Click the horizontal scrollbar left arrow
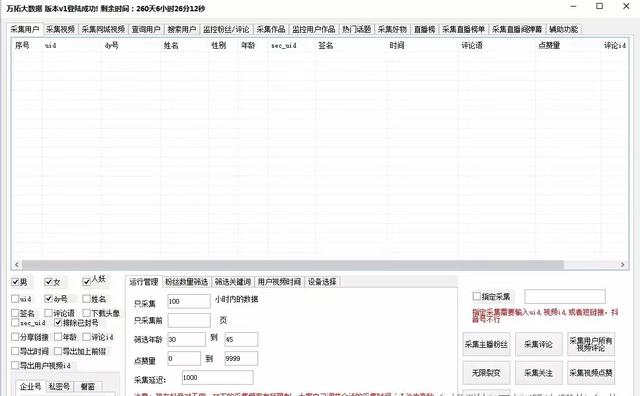The image size is (640, 396). coord(16,265)
